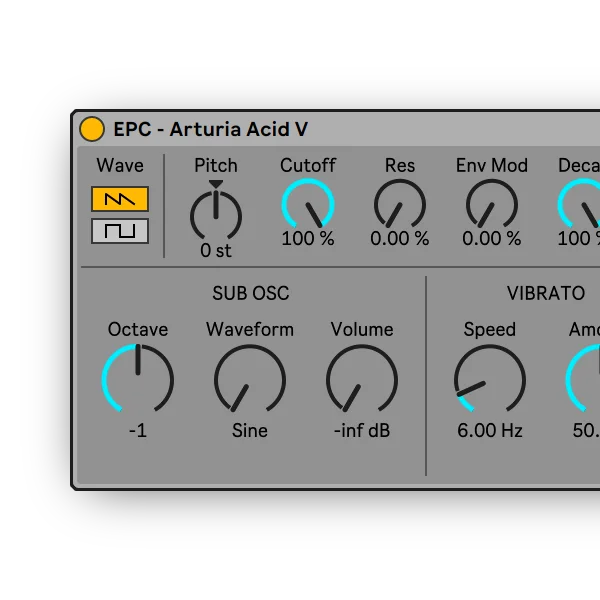Click the Sub Osc Volume knob
The height and width of the screenshot is (600, 600).
tap(362, 379)
